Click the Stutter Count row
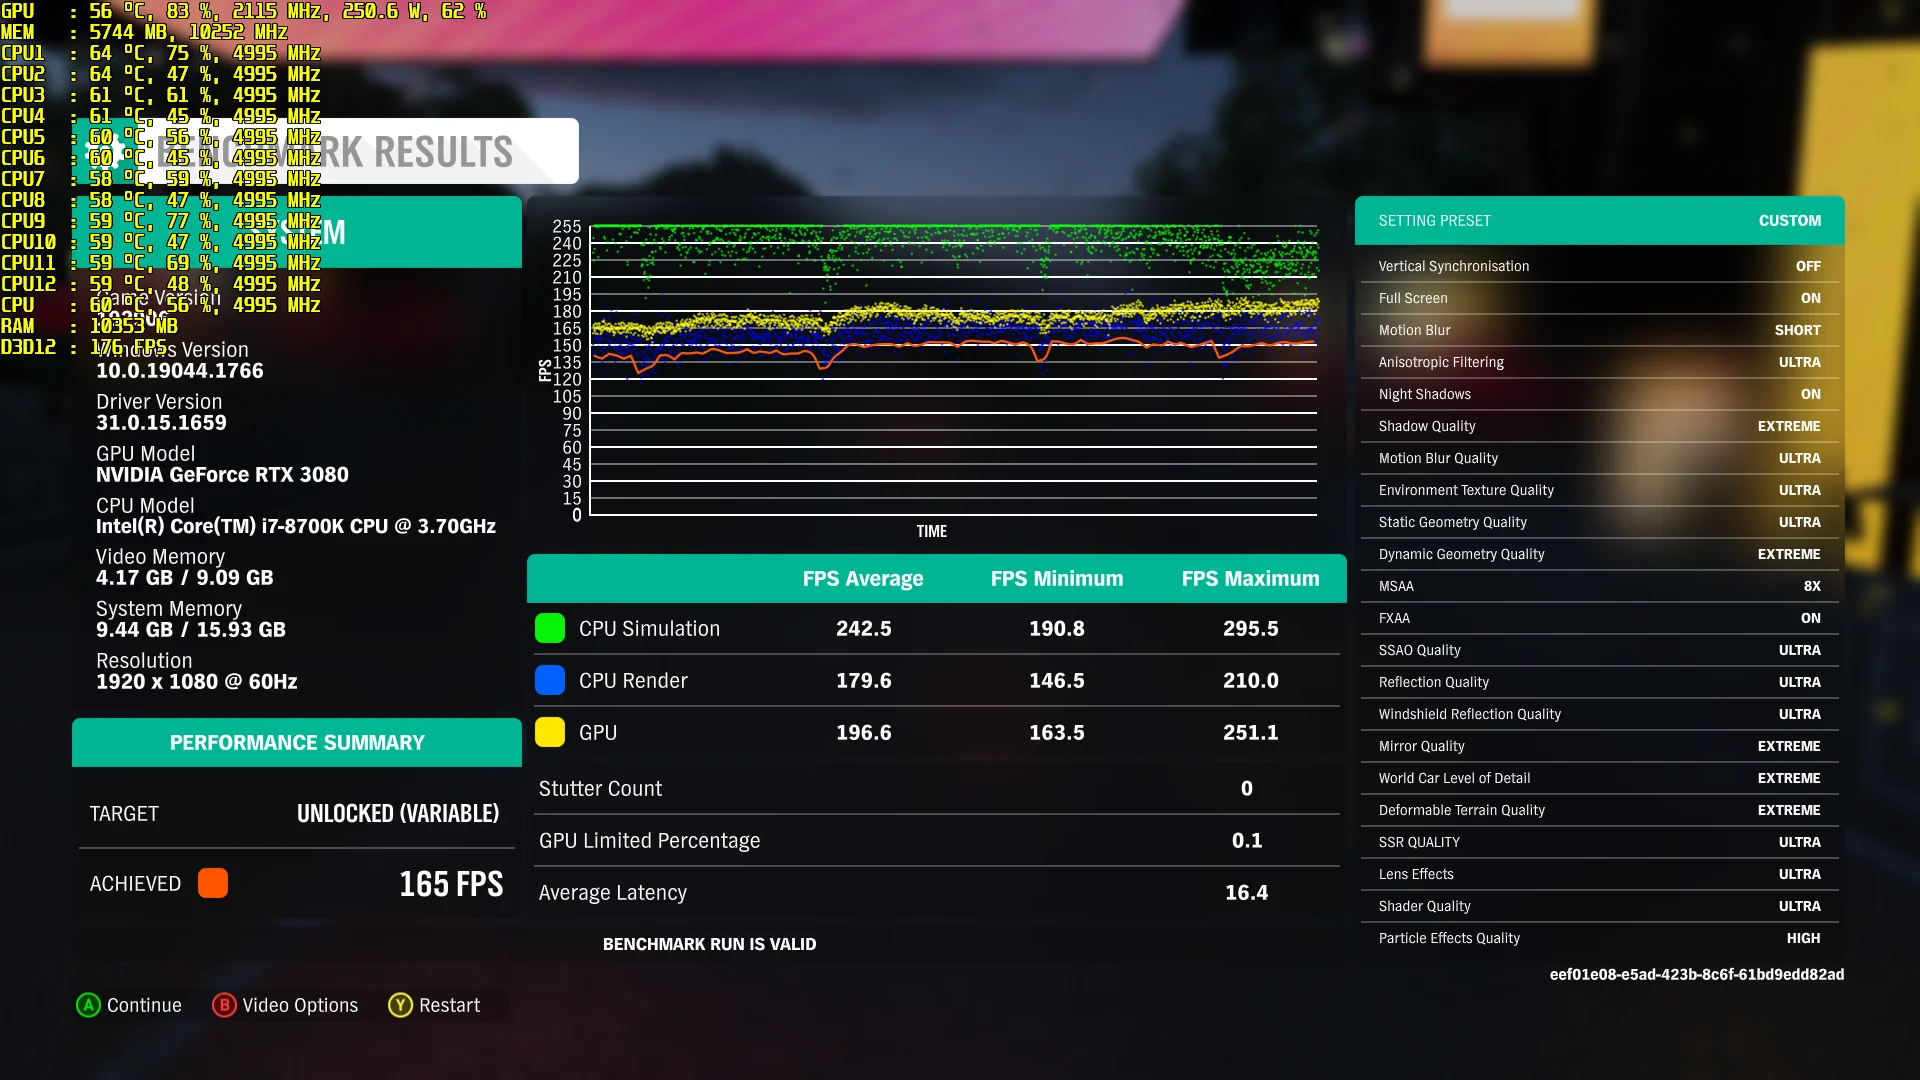The image size is (1920, 1080). pyautogui.click(x=936, y=788)
